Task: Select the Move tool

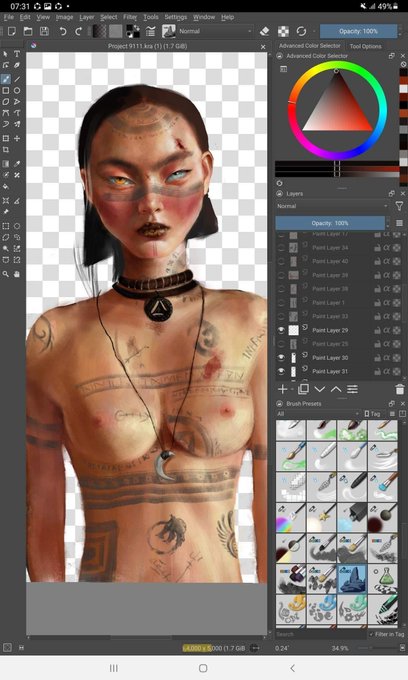Action: tap(17, 138)
